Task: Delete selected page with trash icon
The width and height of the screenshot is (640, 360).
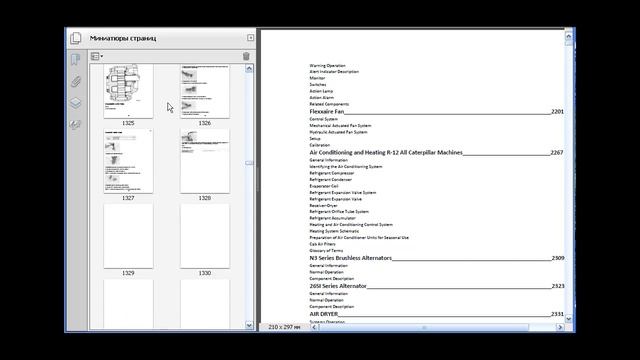Action: (246, 56)
